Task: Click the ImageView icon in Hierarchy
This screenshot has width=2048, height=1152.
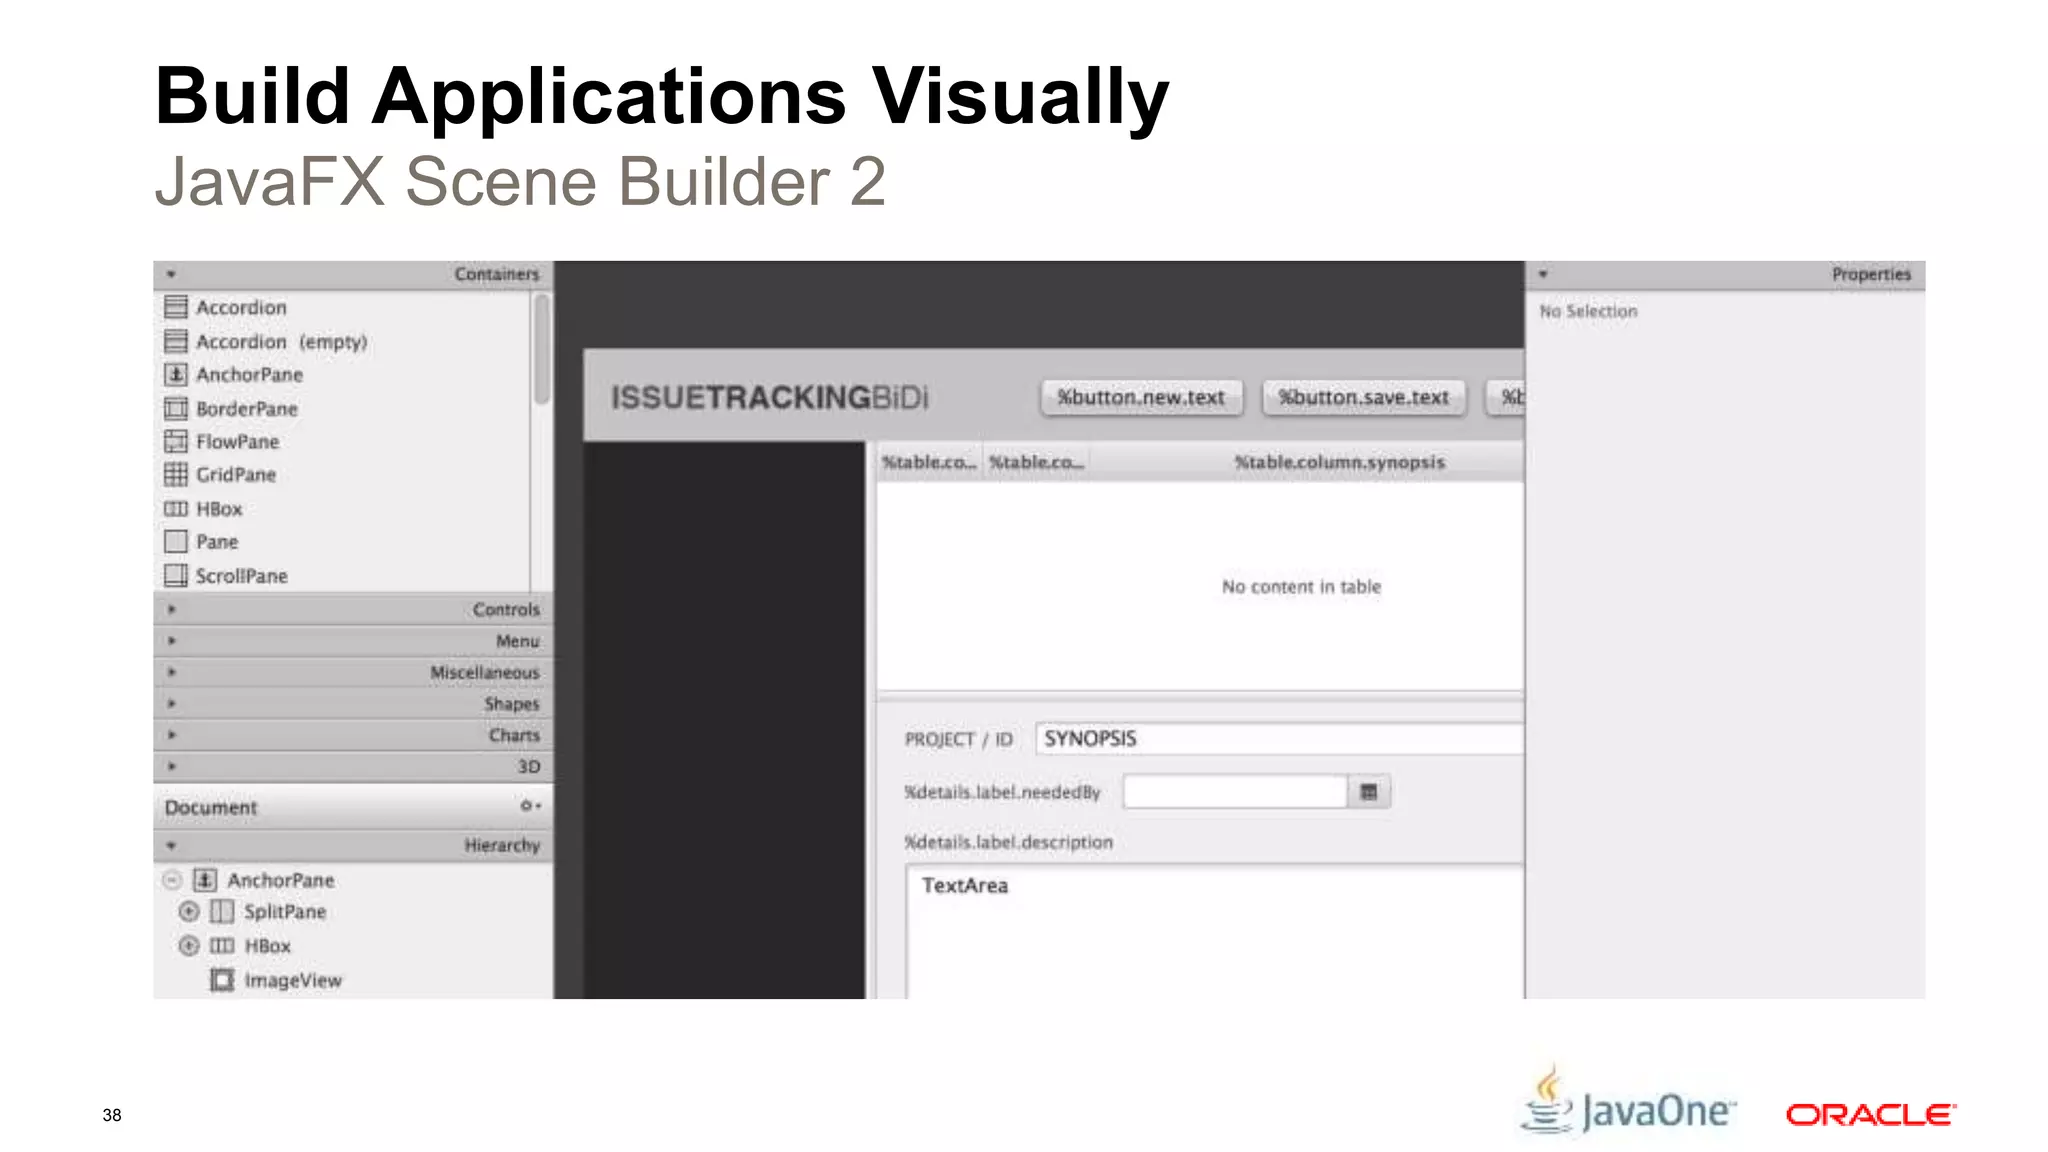Action: [x=222, y=980]
